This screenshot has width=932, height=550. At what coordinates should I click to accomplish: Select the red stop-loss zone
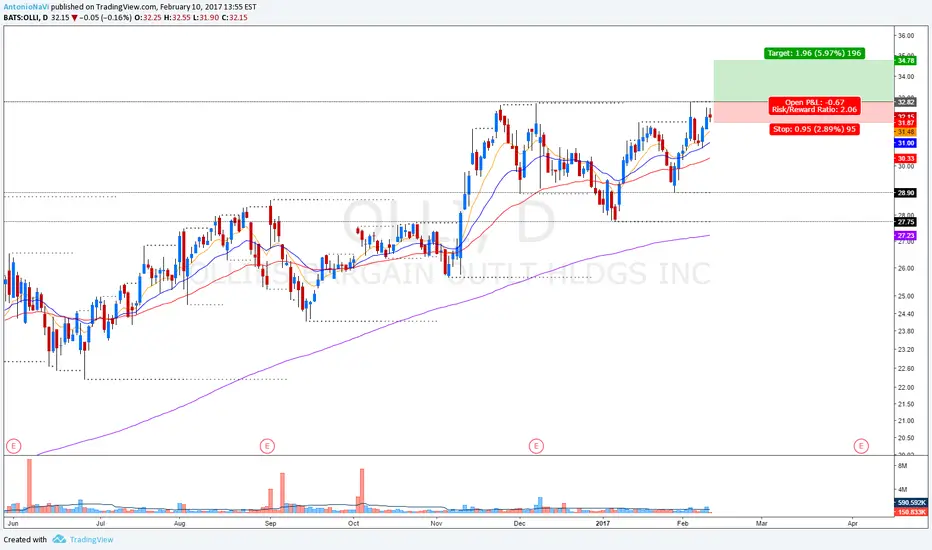point(803,112)
